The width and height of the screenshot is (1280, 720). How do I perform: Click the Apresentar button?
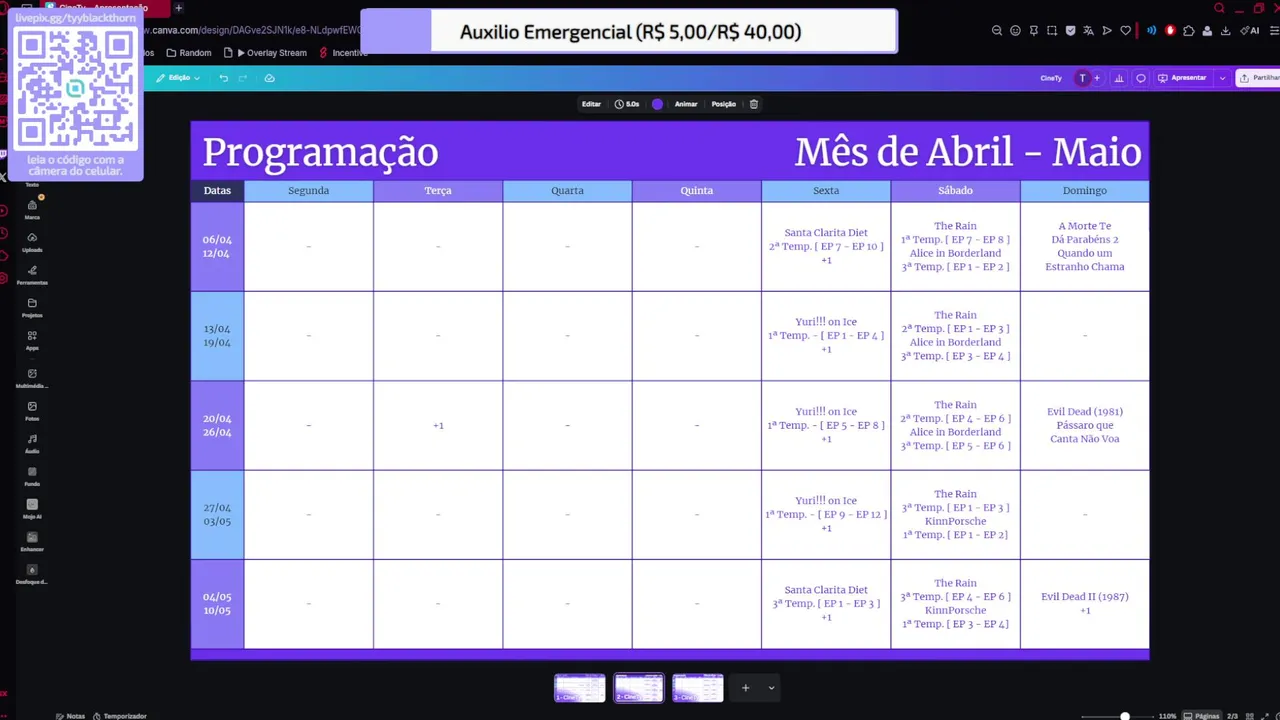[1183, 78]
